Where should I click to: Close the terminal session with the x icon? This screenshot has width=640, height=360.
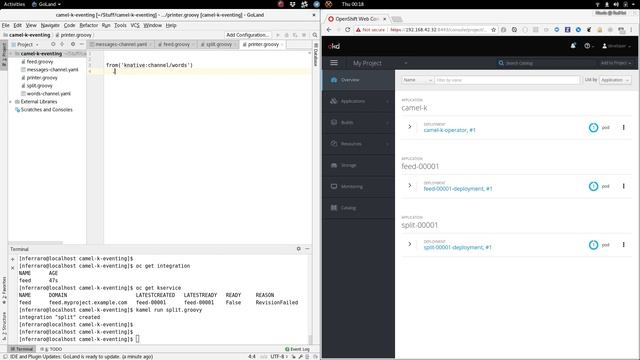[x=13, y=268]
